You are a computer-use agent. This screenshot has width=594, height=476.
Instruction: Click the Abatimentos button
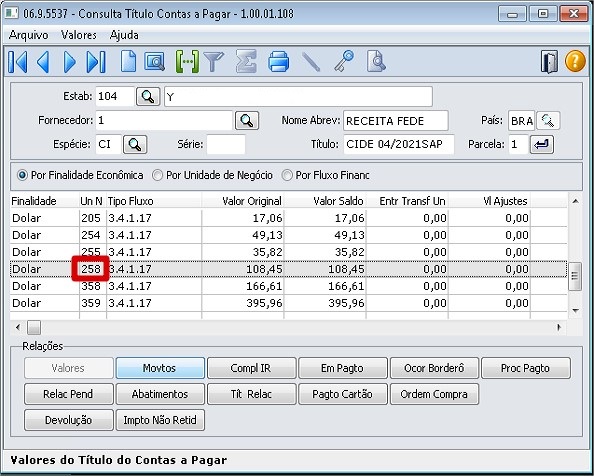tap(160, 394)
